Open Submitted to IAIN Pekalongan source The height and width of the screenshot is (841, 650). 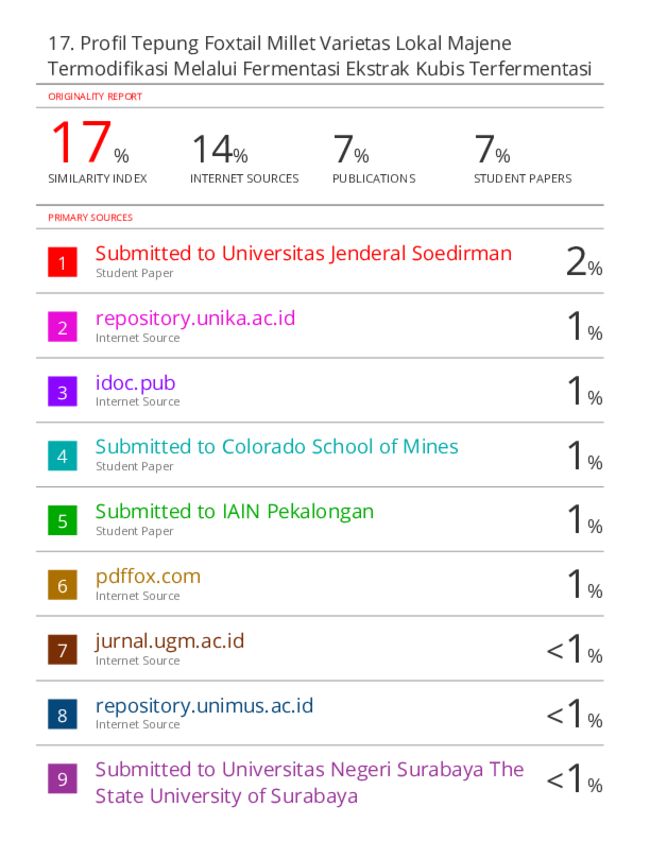[234, 512]
